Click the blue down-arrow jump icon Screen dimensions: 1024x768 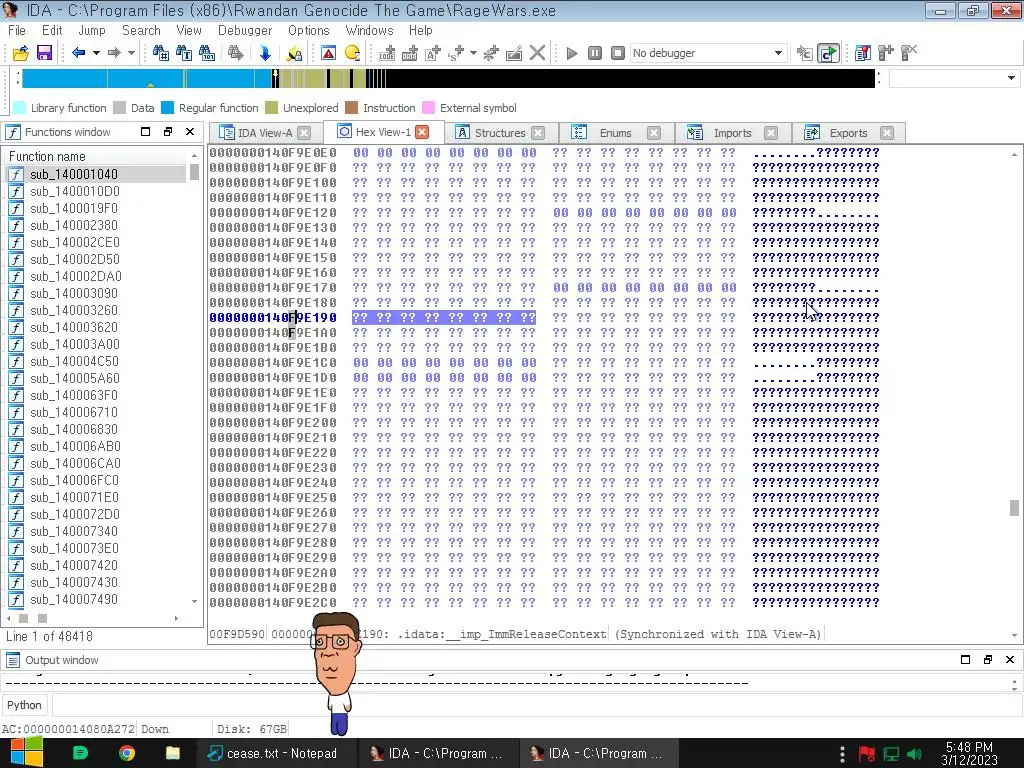[264, 53]
